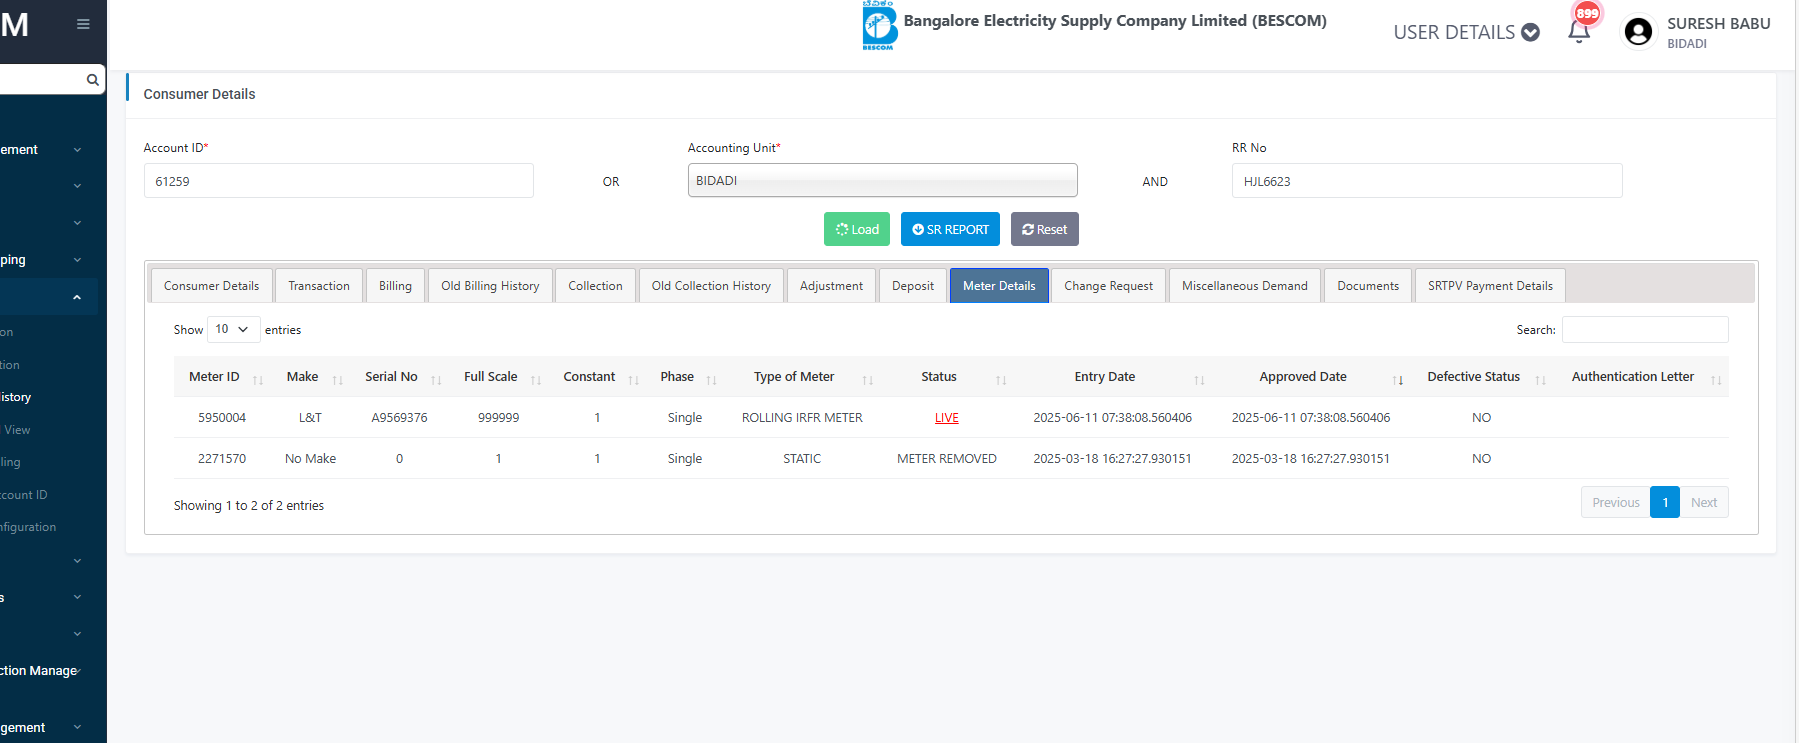
Task: Click the green Load button
Action: pyautogui.click(x=857, y=229)
